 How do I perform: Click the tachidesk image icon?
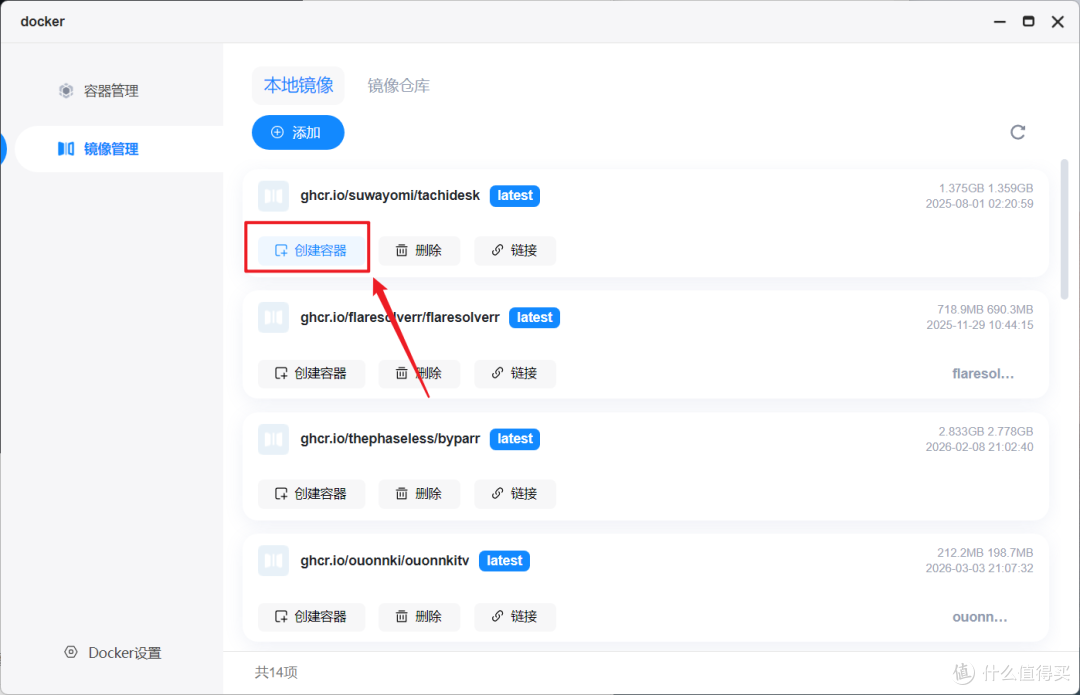[273, 196]
